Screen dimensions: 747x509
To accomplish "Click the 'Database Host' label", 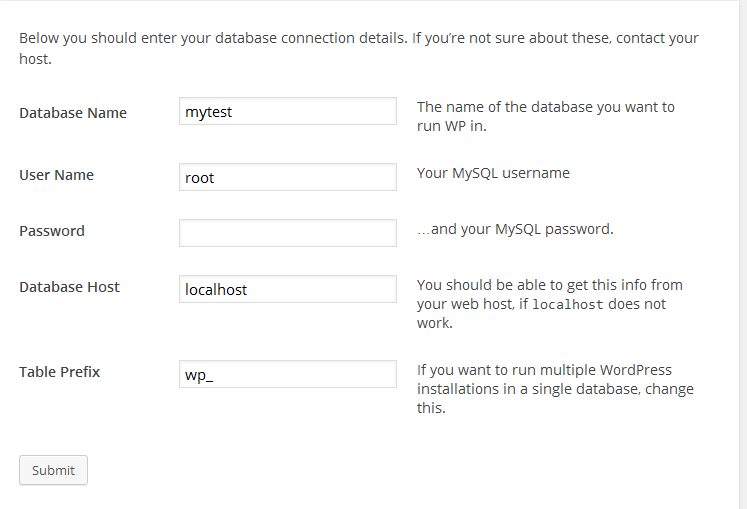I will click(x=69, y=287).
